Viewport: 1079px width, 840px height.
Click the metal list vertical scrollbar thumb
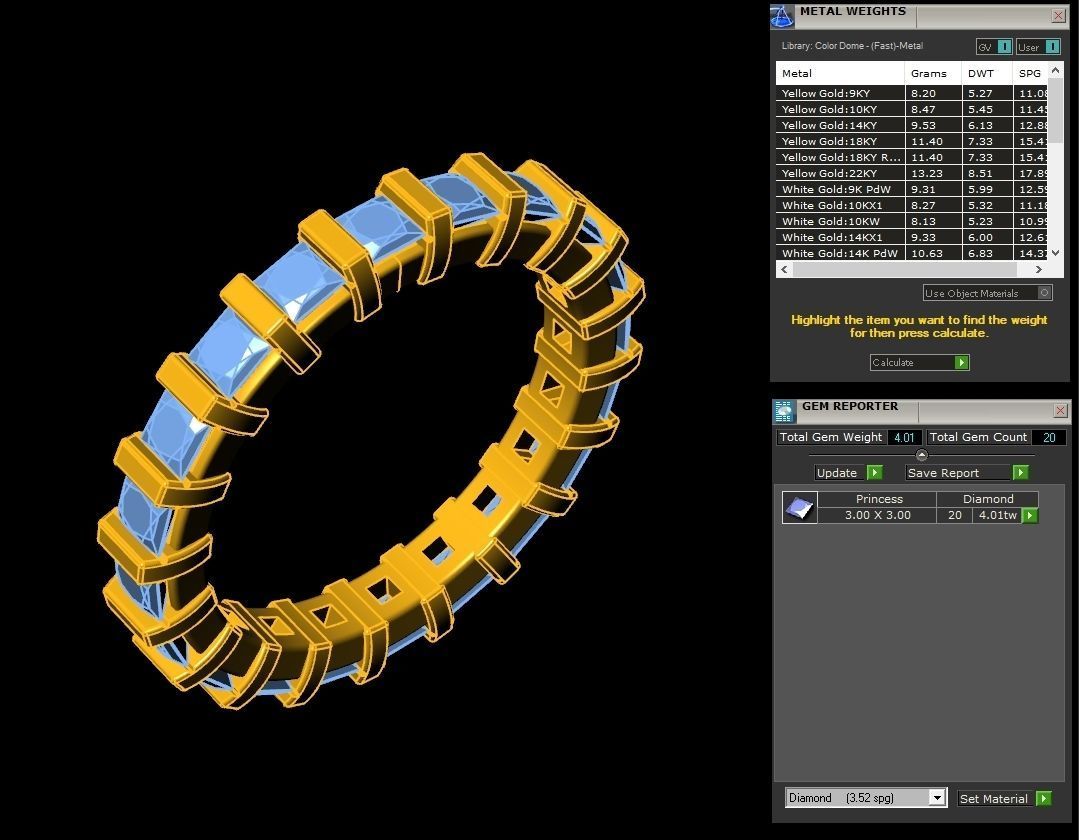click(1056, 111)
